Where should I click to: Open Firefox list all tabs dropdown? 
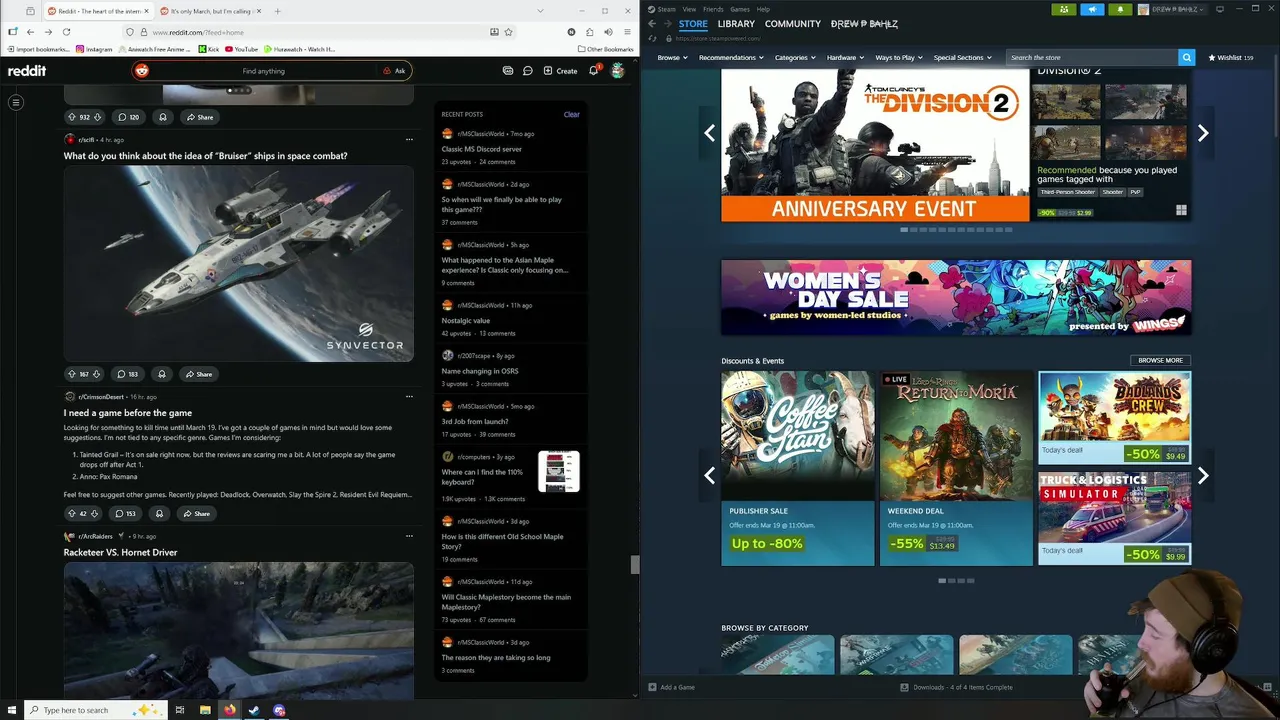[541, 11]
